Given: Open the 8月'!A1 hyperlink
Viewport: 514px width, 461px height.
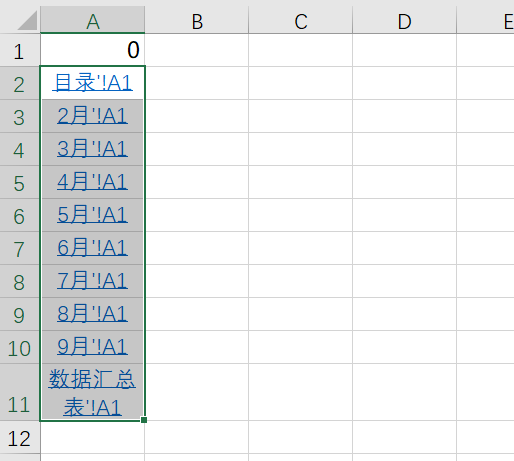Looking at the screenshot, I should pos(92,314).
